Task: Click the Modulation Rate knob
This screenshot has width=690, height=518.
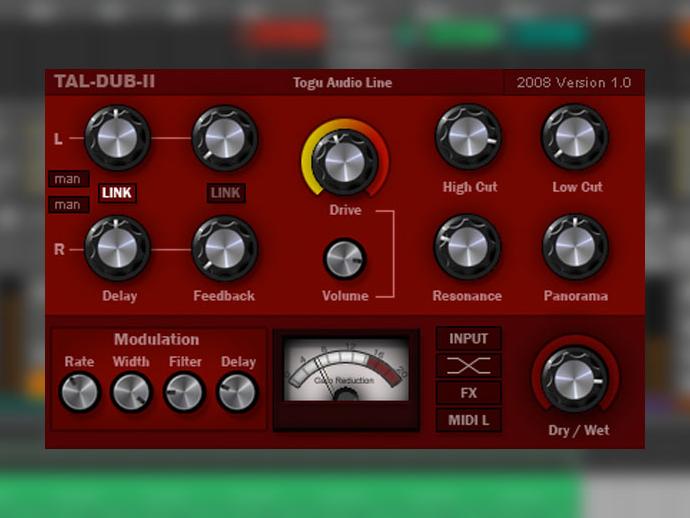Action: pyautogui.click(x=79, y=392)
